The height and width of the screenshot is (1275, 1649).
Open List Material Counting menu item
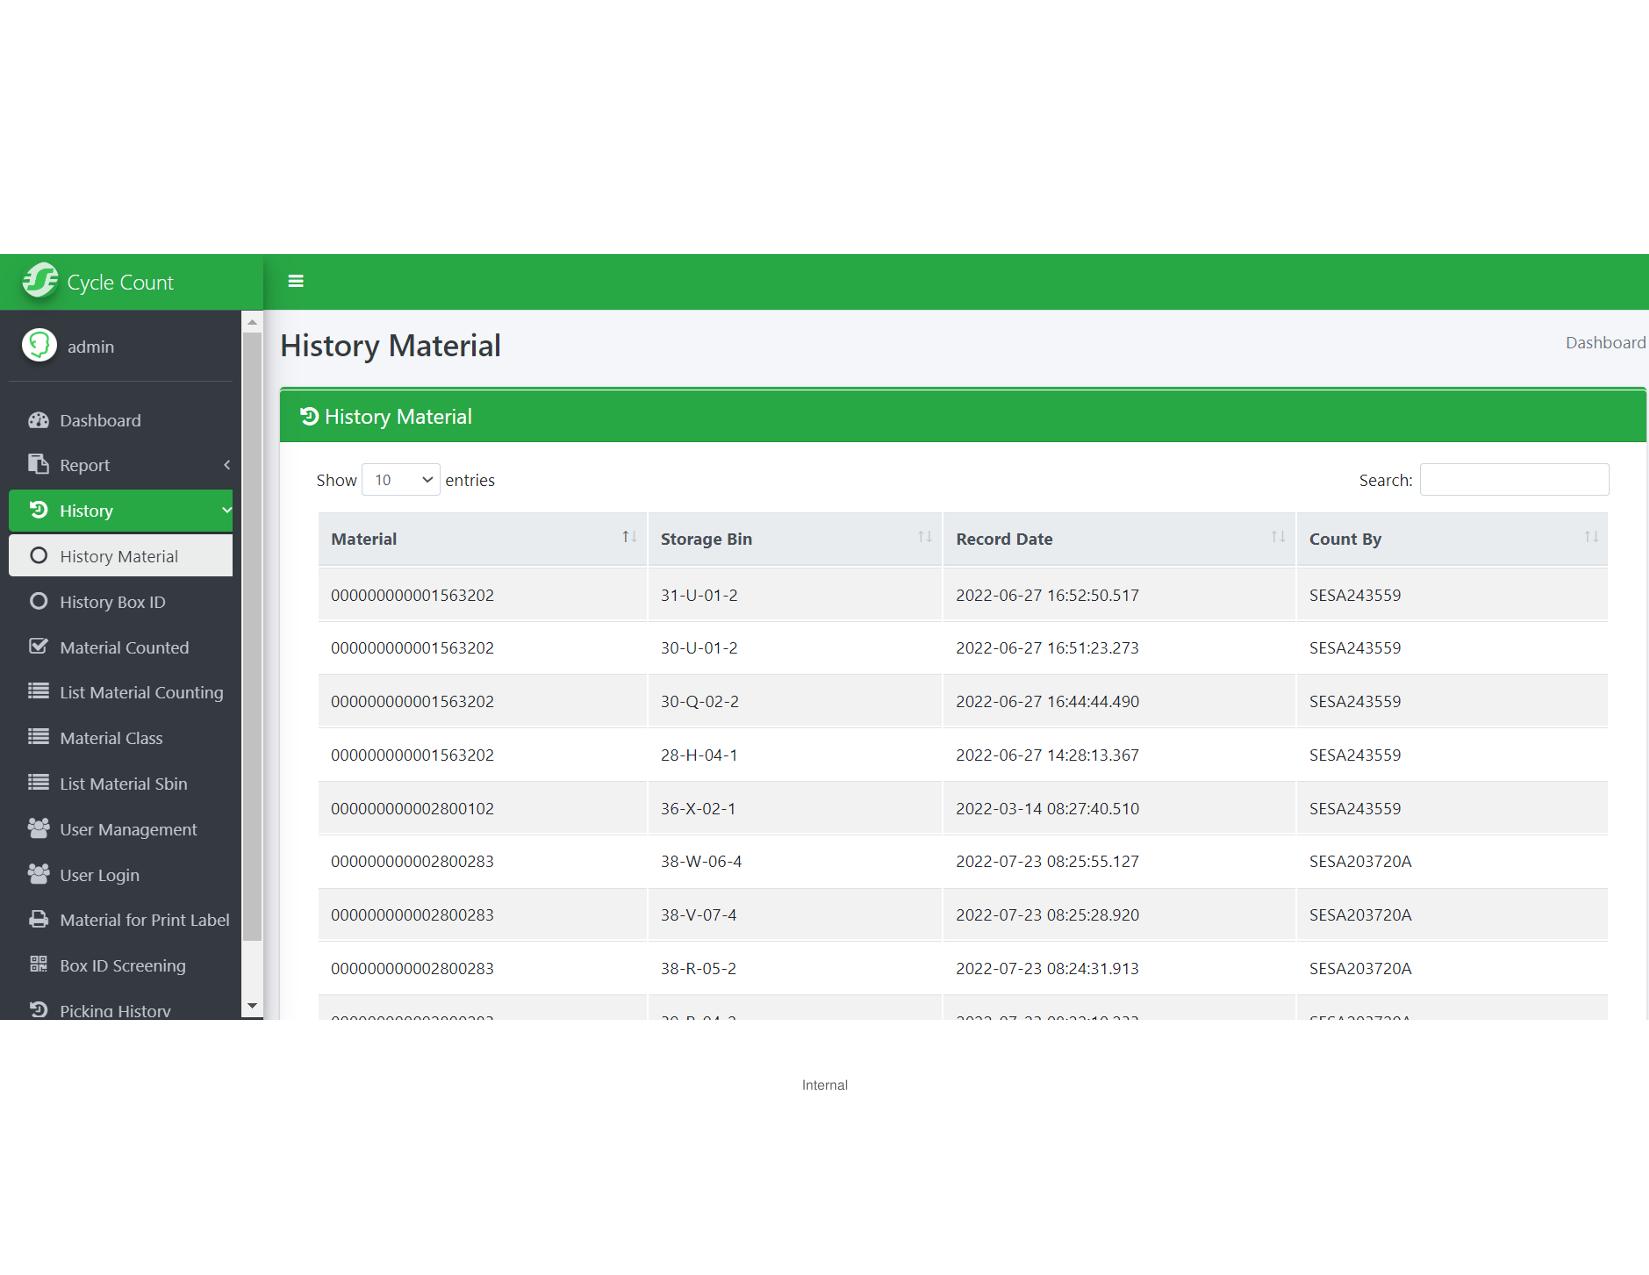pyautogui.click(x=141, y=692)
